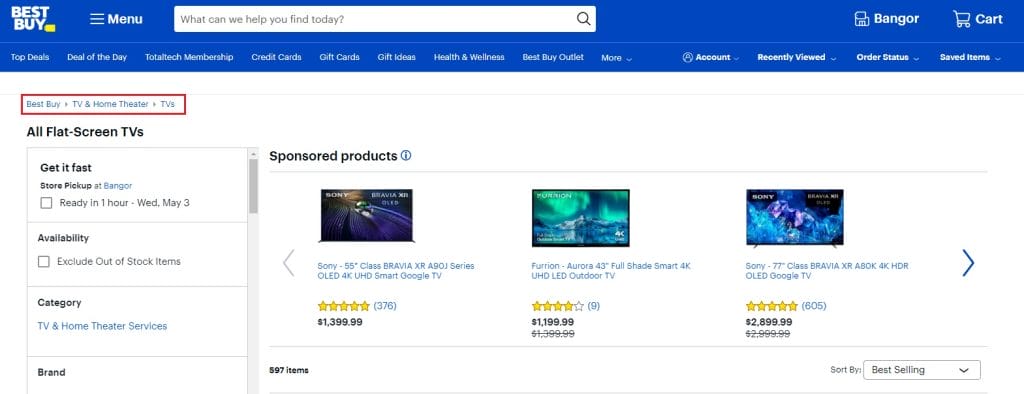Open Sony 55" Class BRAVIA XR A90J title
Viewport: 1024px width, 394px height.
pos(396,271)
